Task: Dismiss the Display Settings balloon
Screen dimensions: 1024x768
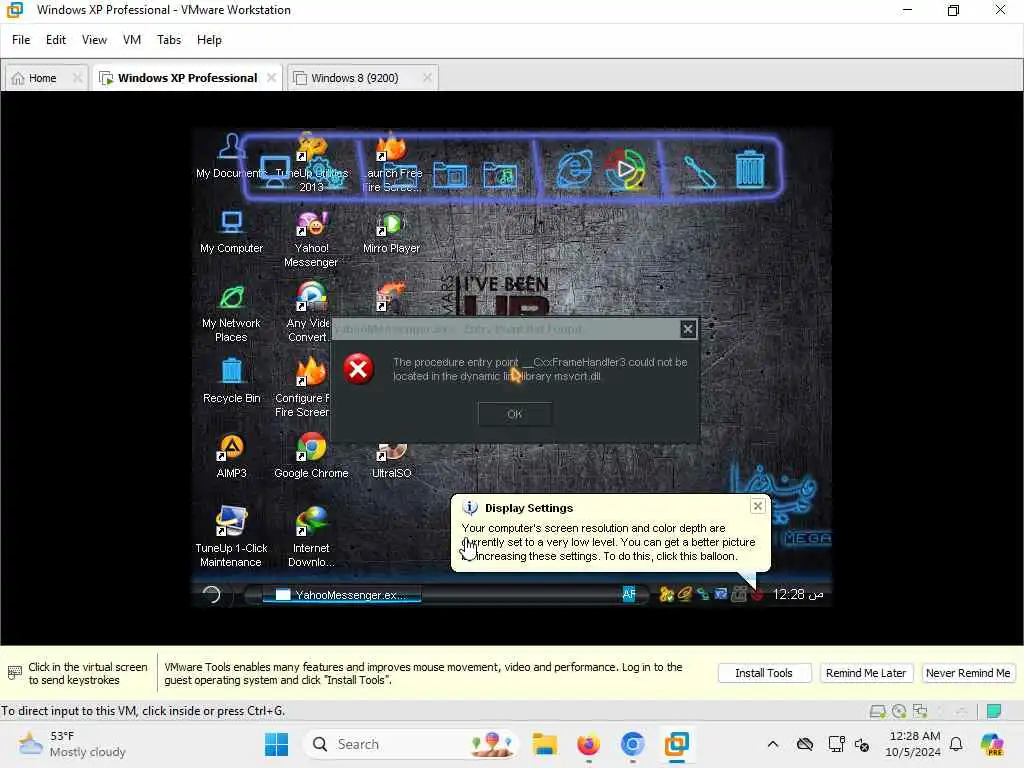Action: 758,506
